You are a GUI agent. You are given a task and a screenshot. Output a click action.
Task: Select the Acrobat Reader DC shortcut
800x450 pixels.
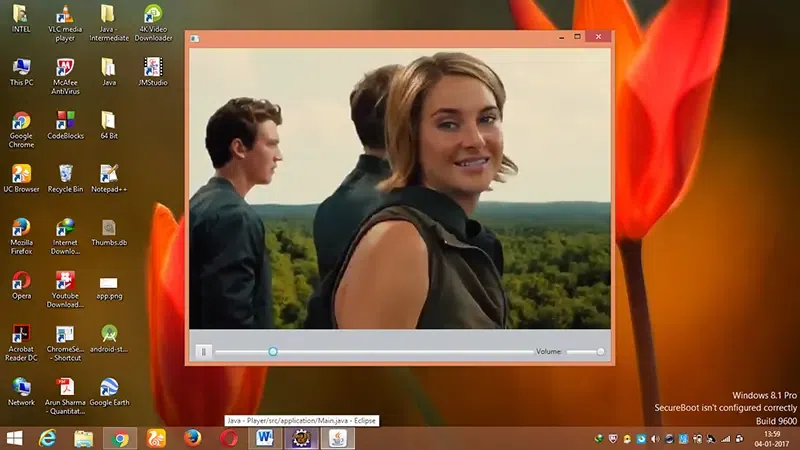[21, 343]
